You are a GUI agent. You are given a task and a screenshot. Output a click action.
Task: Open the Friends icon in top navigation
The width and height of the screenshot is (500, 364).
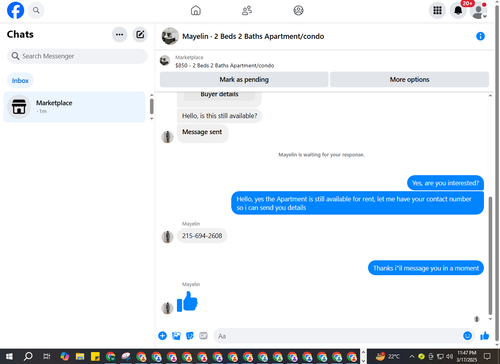tap(247, 10)
